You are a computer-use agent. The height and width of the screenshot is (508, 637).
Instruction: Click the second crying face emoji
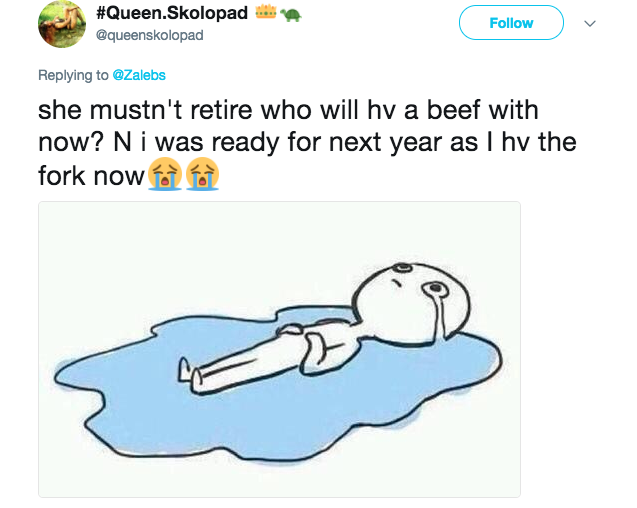202,174
